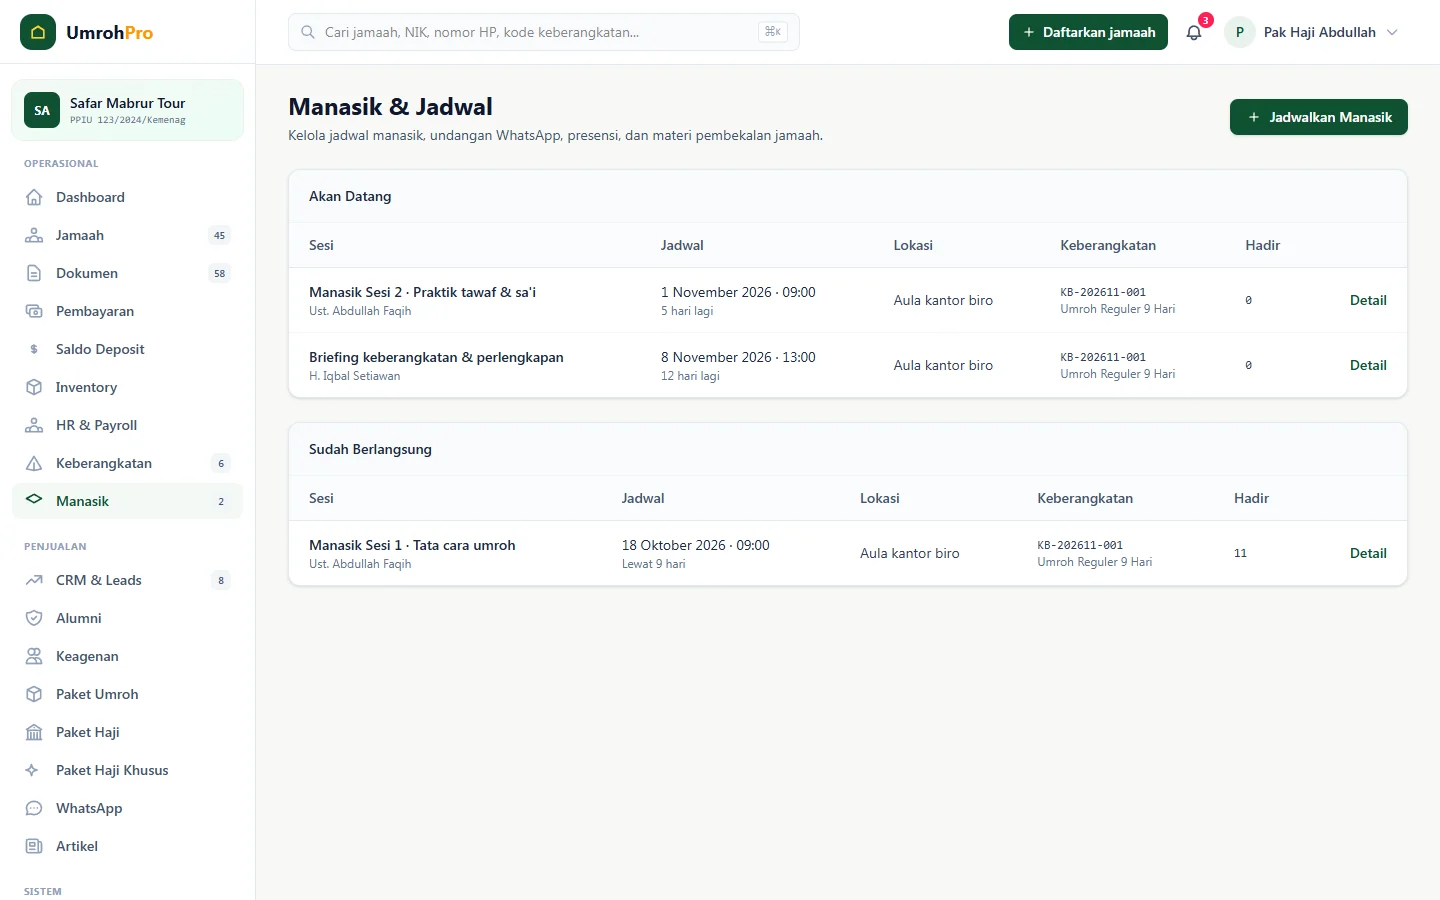Viewport: 1440px width, 900px height.
Task: Open the Dokumen menu label
Action: 87,273
